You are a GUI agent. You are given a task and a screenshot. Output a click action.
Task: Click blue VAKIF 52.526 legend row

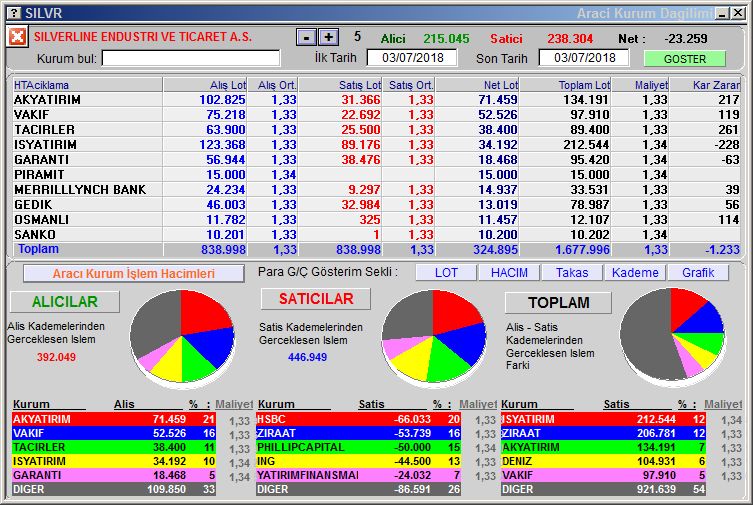click(114, 433)
